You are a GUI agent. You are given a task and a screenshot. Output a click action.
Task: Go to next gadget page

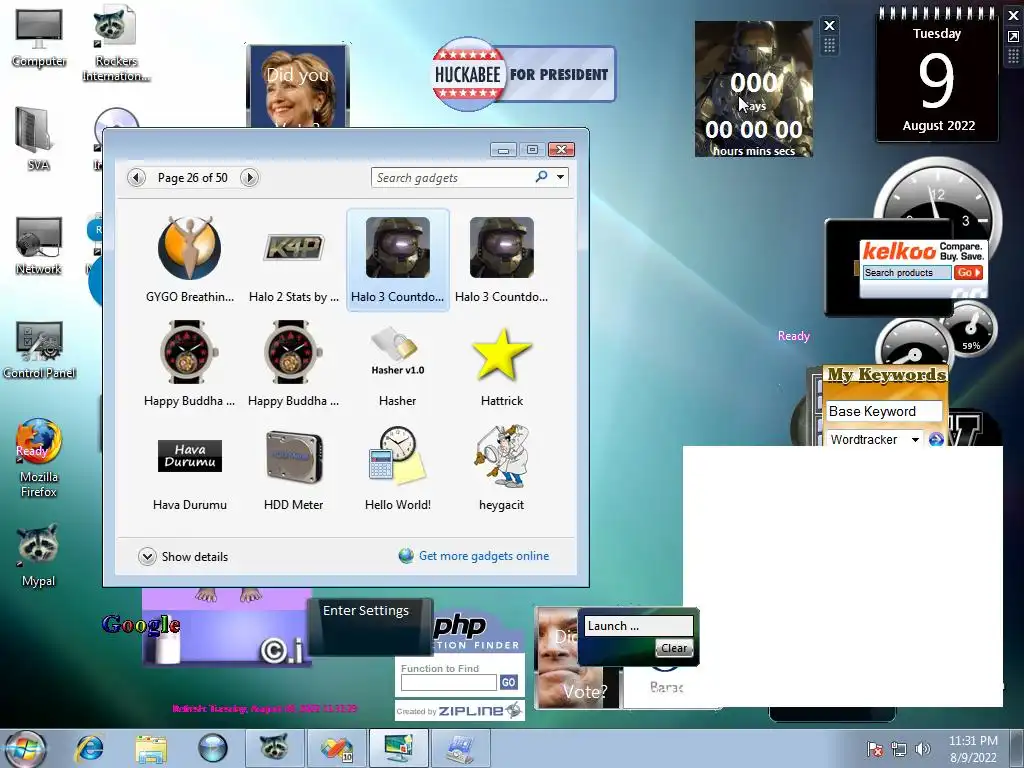tap(249, 178)
